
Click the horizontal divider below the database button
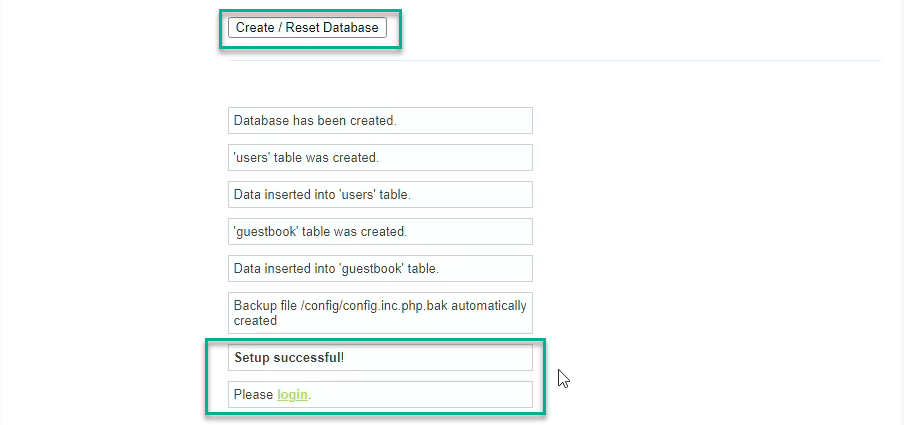tap(554, 60)
